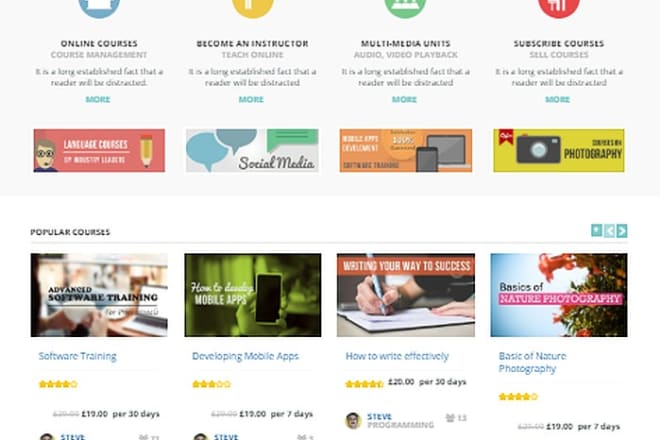The width and height of the screenshot is (660, 440).
Task: Open the Mobile Apps Development banner
Action: pos(406,150)
